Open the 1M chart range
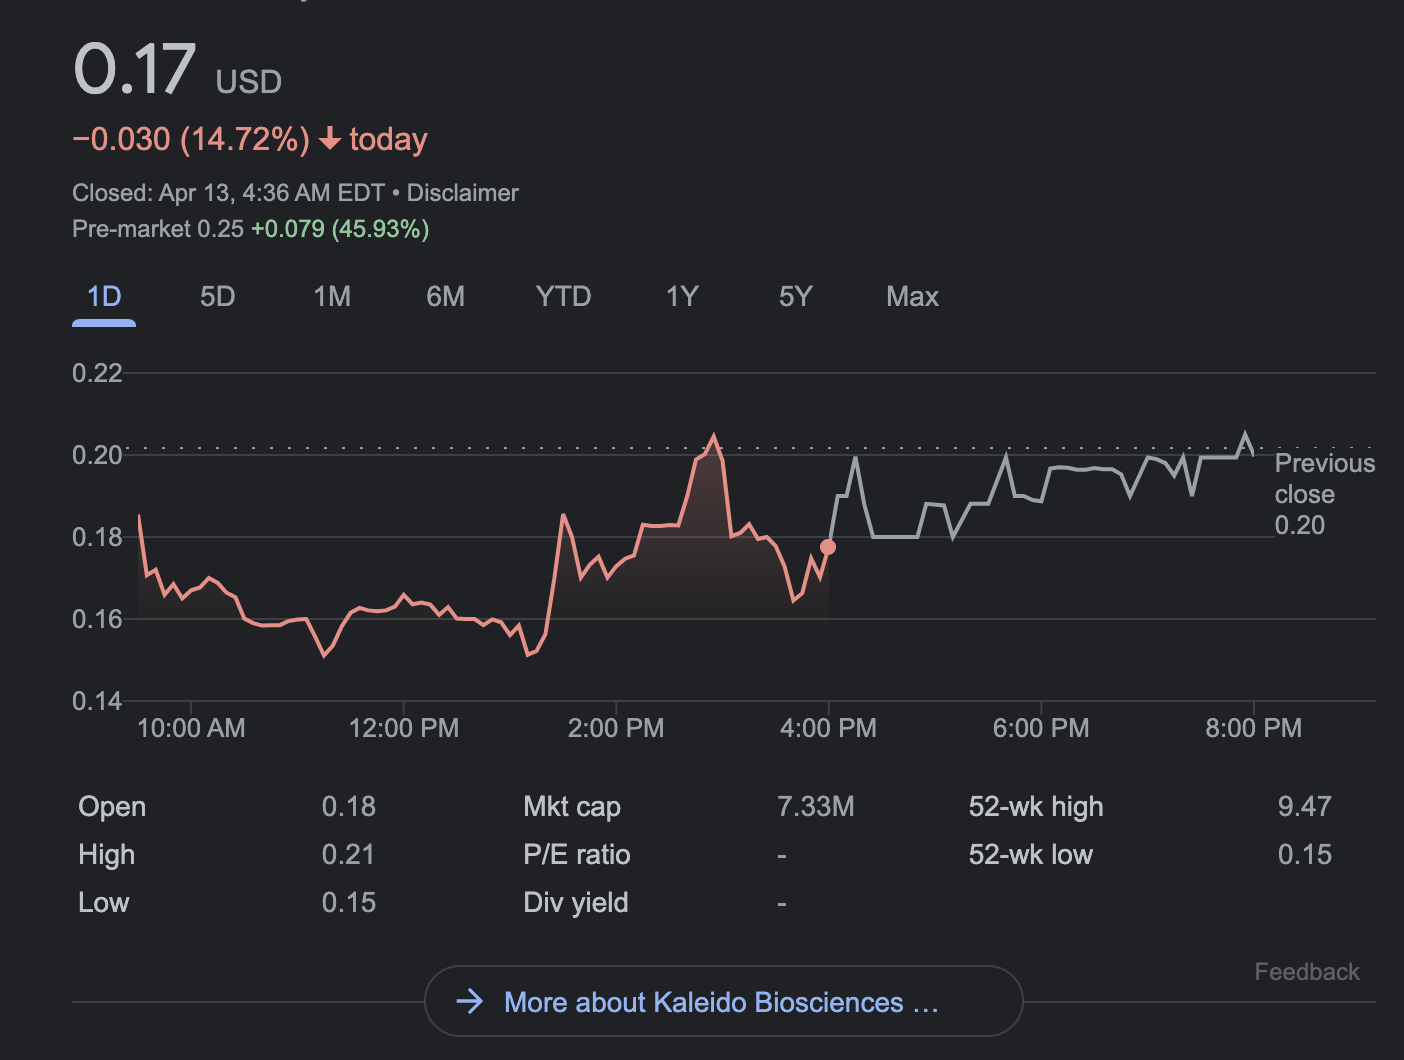The height and width of the screenshot is (1060, 1404). [332, 297]
